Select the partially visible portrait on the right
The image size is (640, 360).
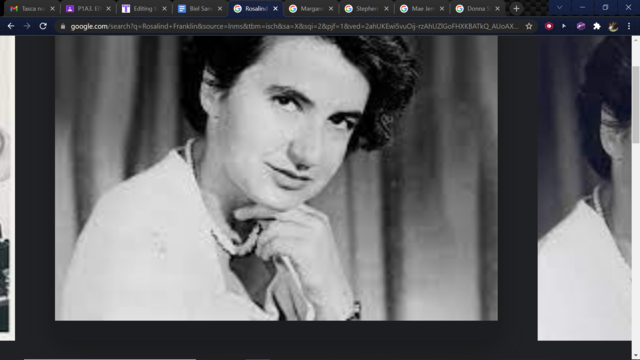584,188
